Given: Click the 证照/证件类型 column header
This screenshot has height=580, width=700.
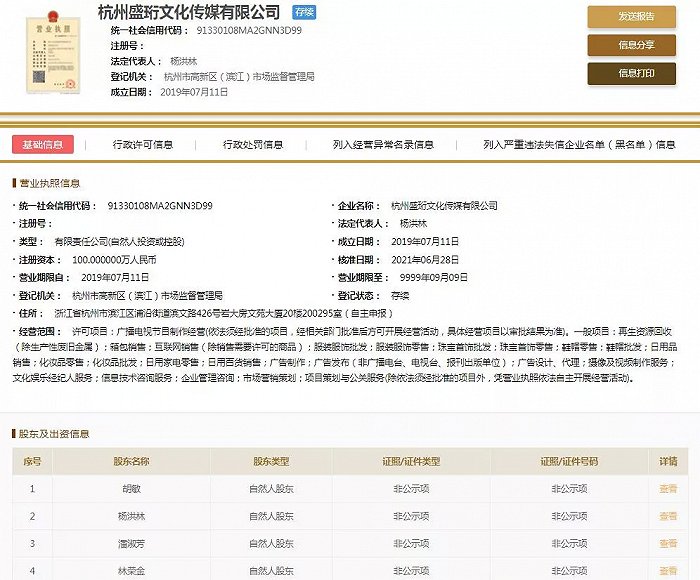Looking at the screenshot, I should (x=411, y=462).
